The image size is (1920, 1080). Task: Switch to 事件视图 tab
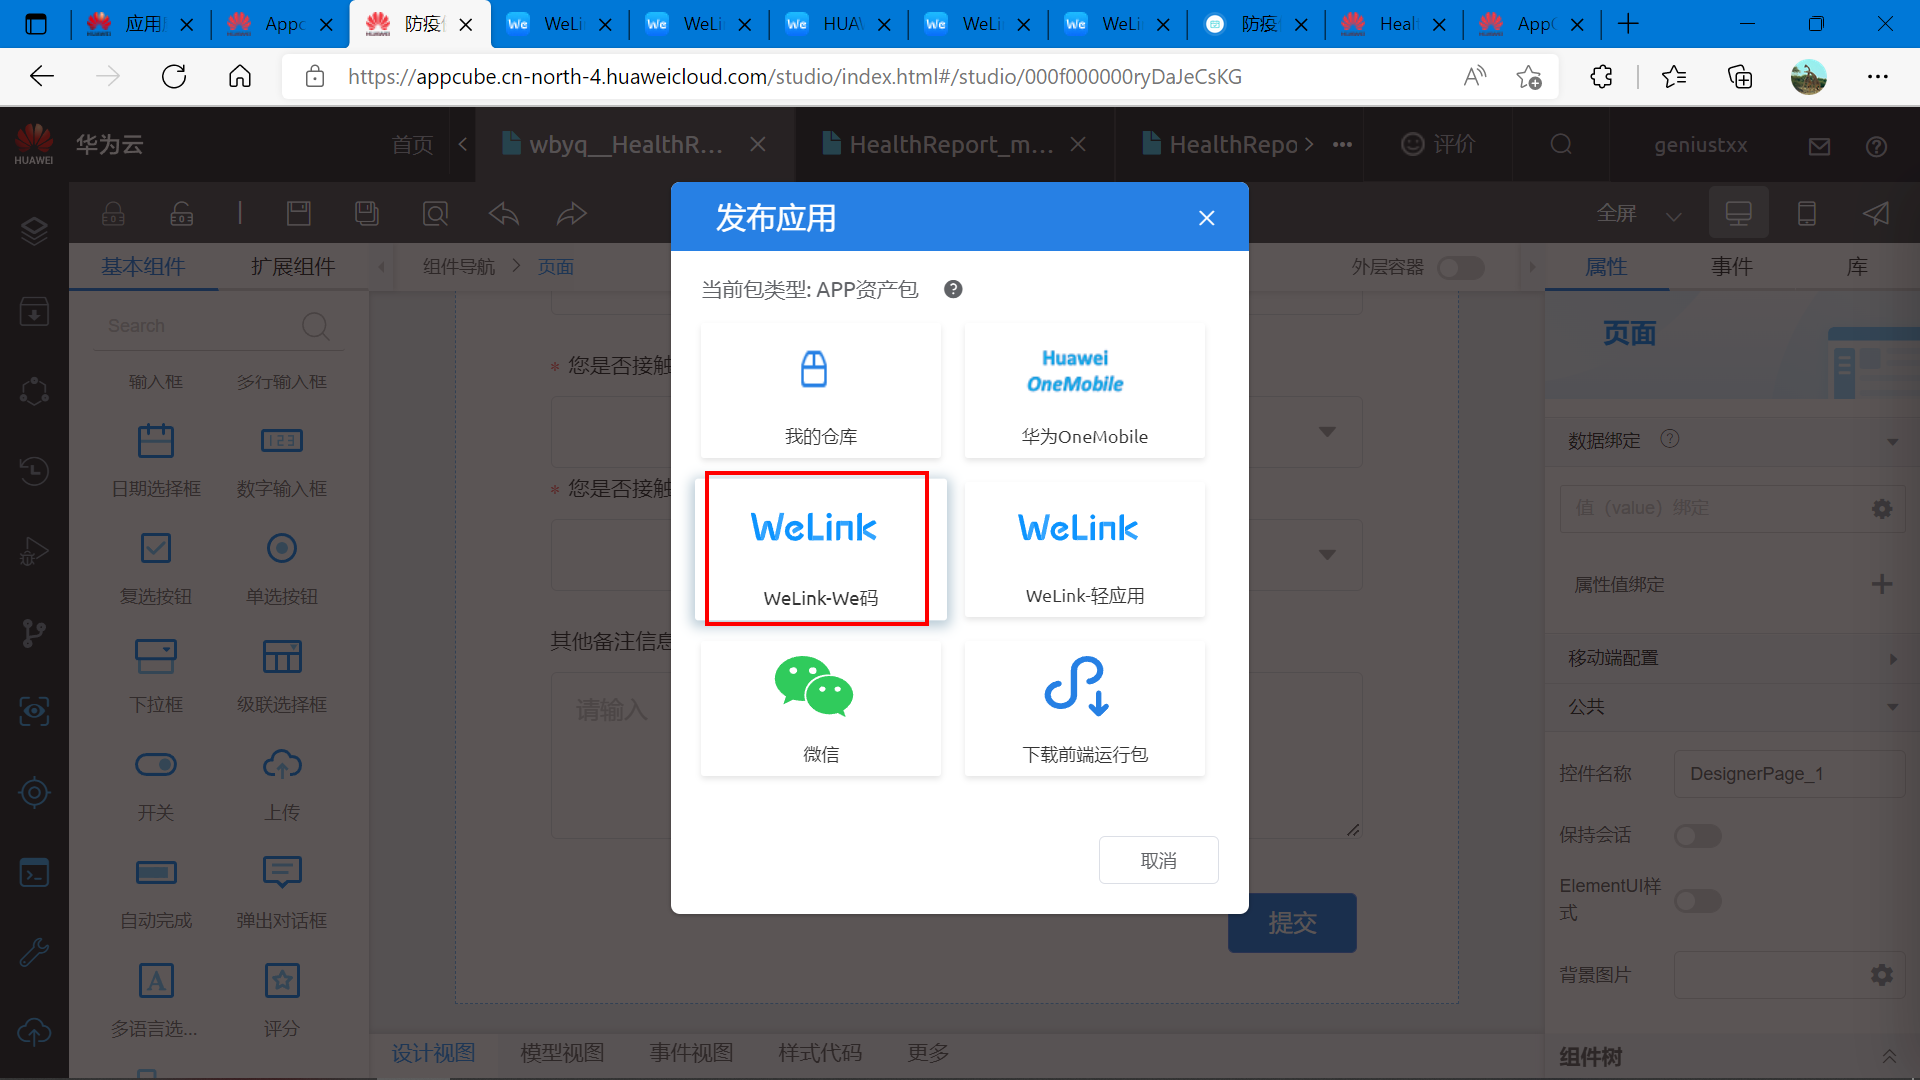tap(691, 1053)
